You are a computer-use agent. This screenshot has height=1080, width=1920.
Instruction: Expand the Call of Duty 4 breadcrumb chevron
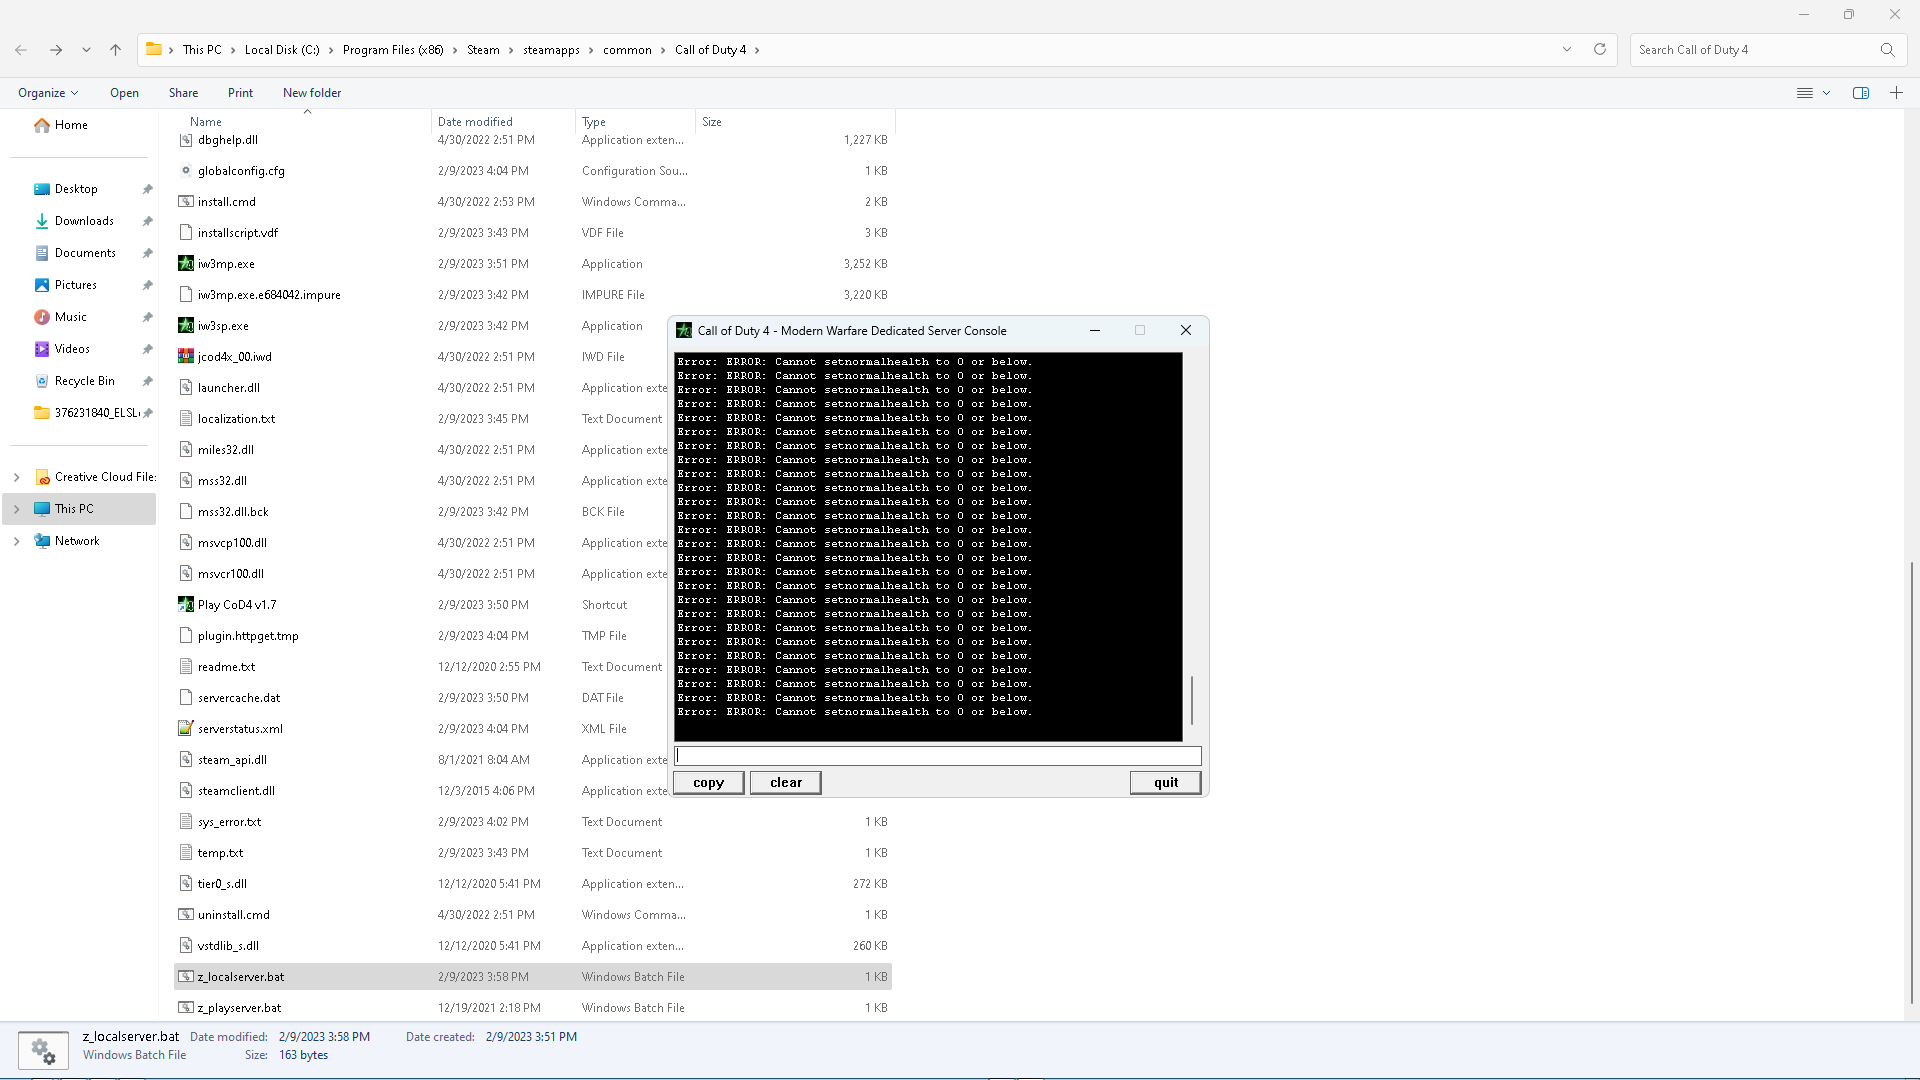tap(757, 50)
